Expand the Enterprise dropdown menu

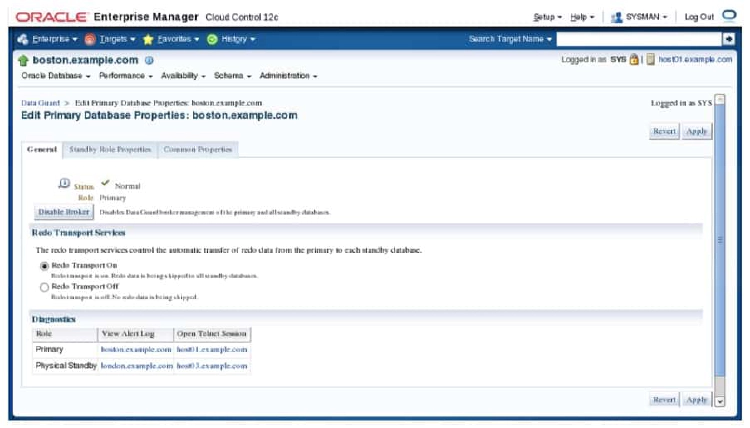(55, 39)
